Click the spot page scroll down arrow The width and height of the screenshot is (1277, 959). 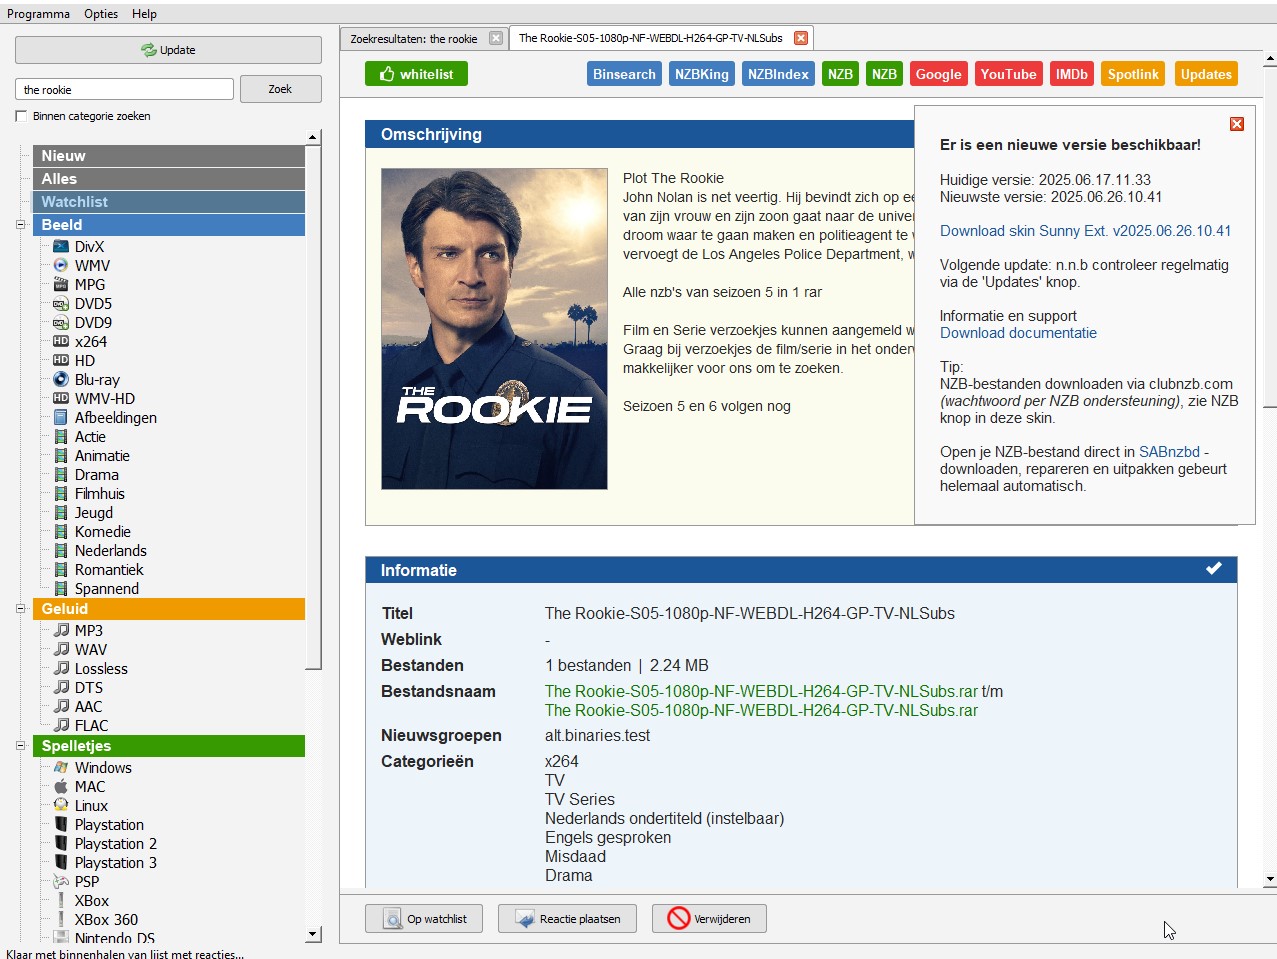(1269, 879)
